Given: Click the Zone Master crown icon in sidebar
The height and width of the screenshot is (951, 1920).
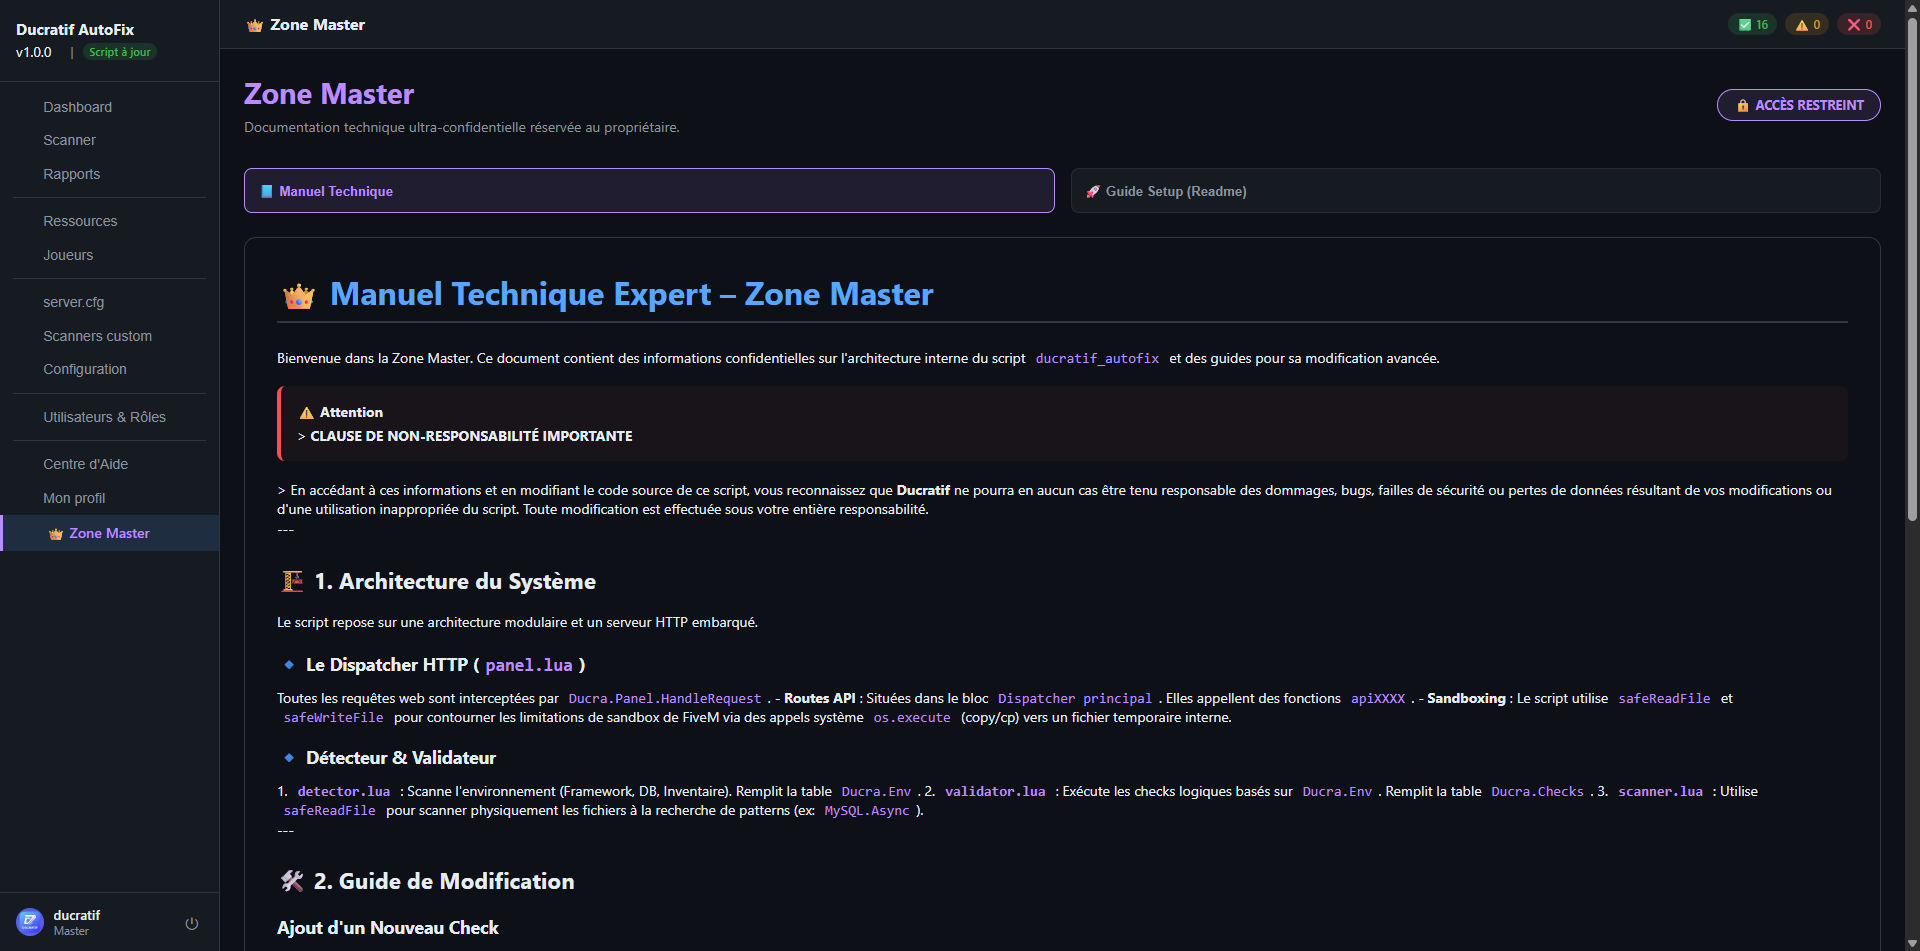Looking at the screenshot, I should pos(56,533).
